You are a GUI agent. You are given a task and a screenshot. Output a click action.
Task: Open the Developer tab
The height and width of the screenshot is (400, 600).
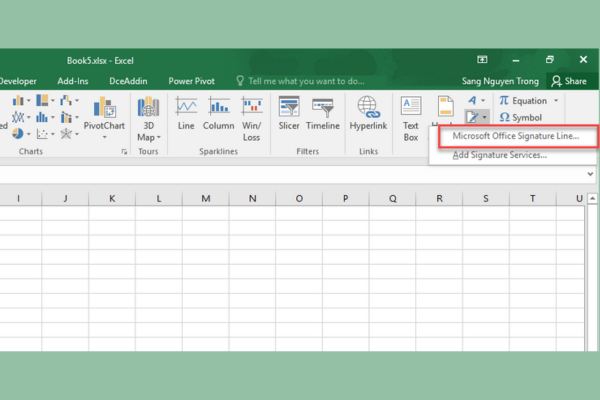(18, 81)
